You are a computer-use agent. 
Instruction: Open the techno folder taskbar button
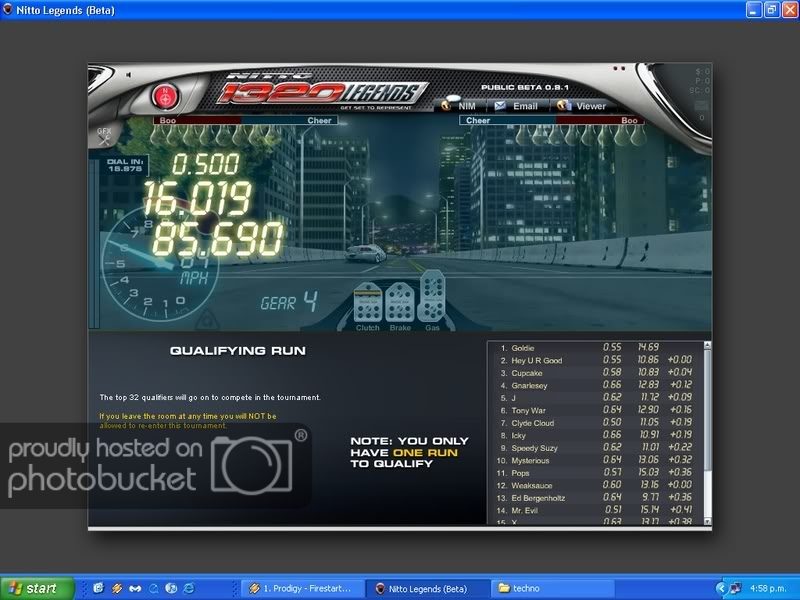pos(553,588)
